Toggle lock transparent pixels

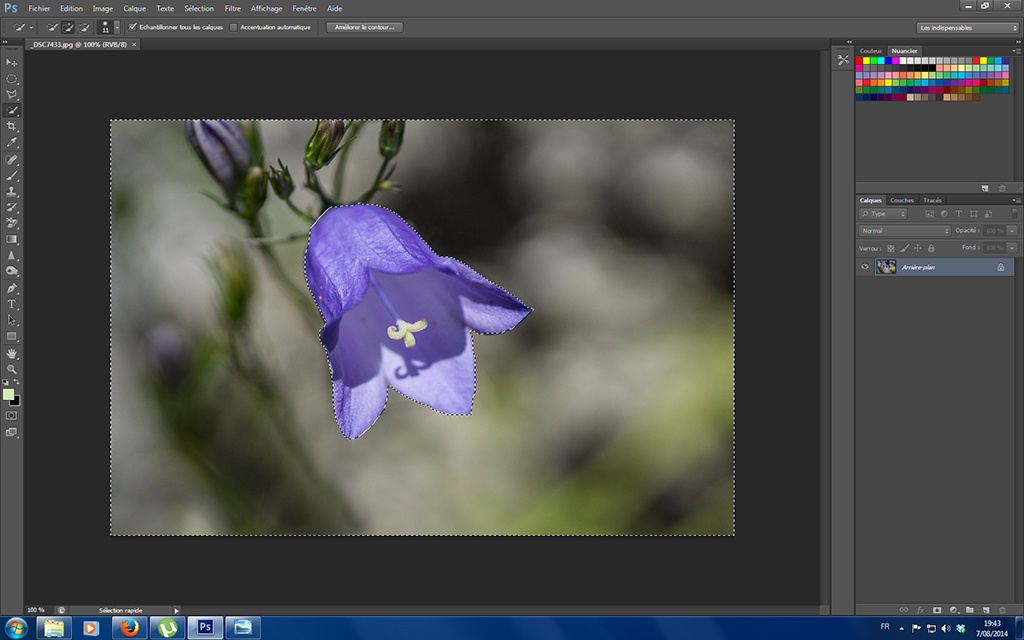pyautogui.click(x=891, y=248)
